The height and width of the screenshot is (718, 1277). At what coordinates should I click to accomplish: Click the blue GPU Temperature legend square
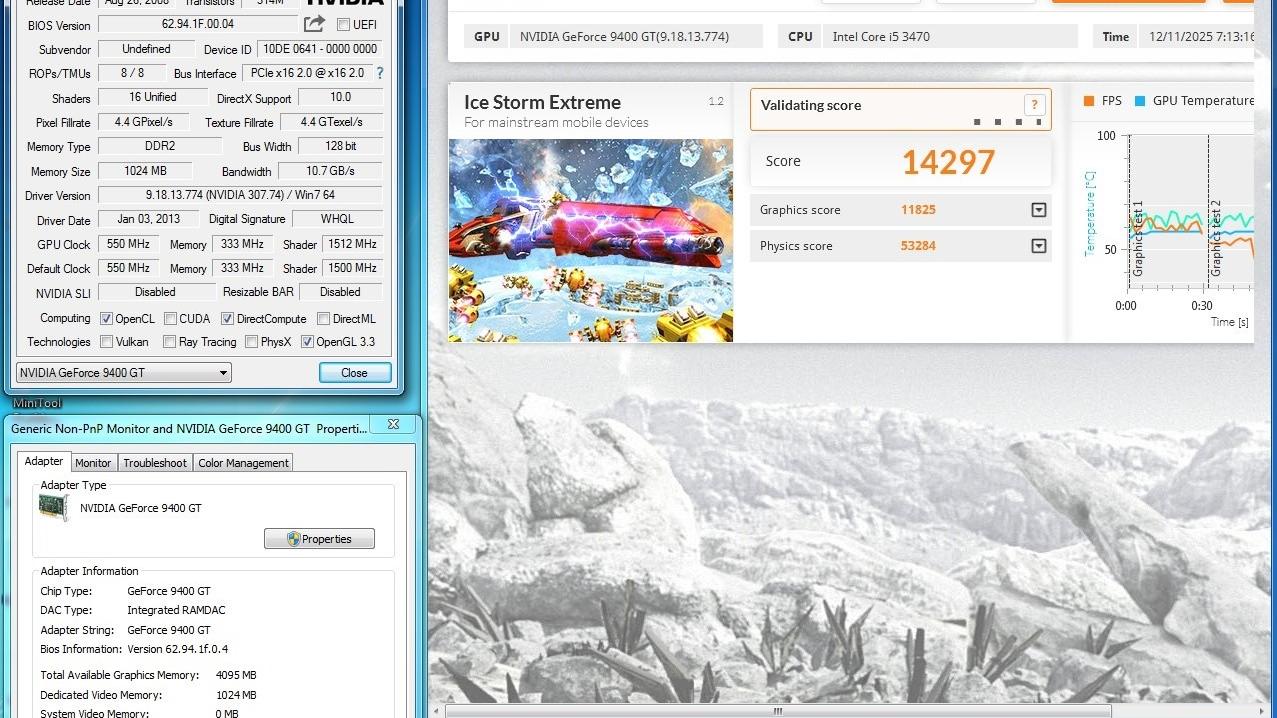[1140, 101]
